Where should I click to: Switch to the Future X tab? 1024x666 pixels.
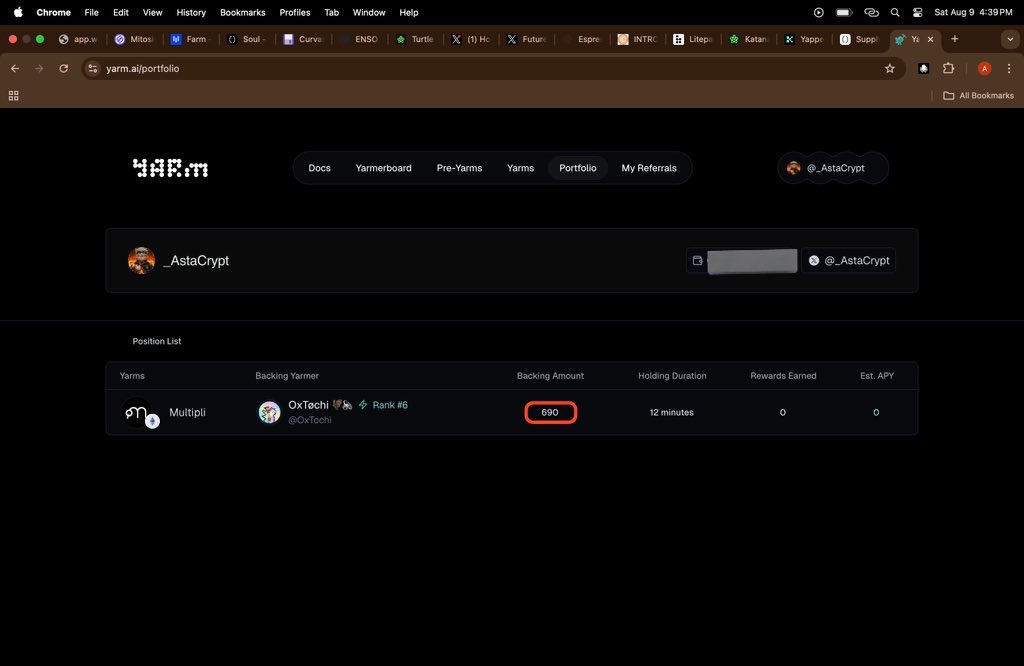528,39
